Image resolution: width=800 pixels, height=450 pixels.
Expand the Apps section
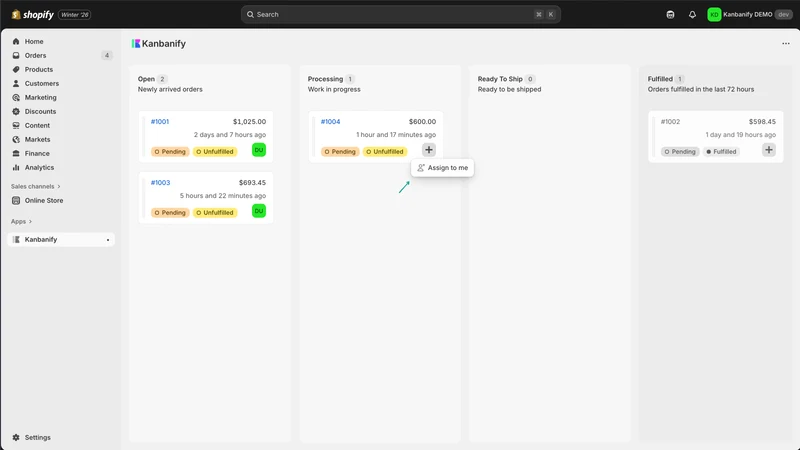point(21,221)
